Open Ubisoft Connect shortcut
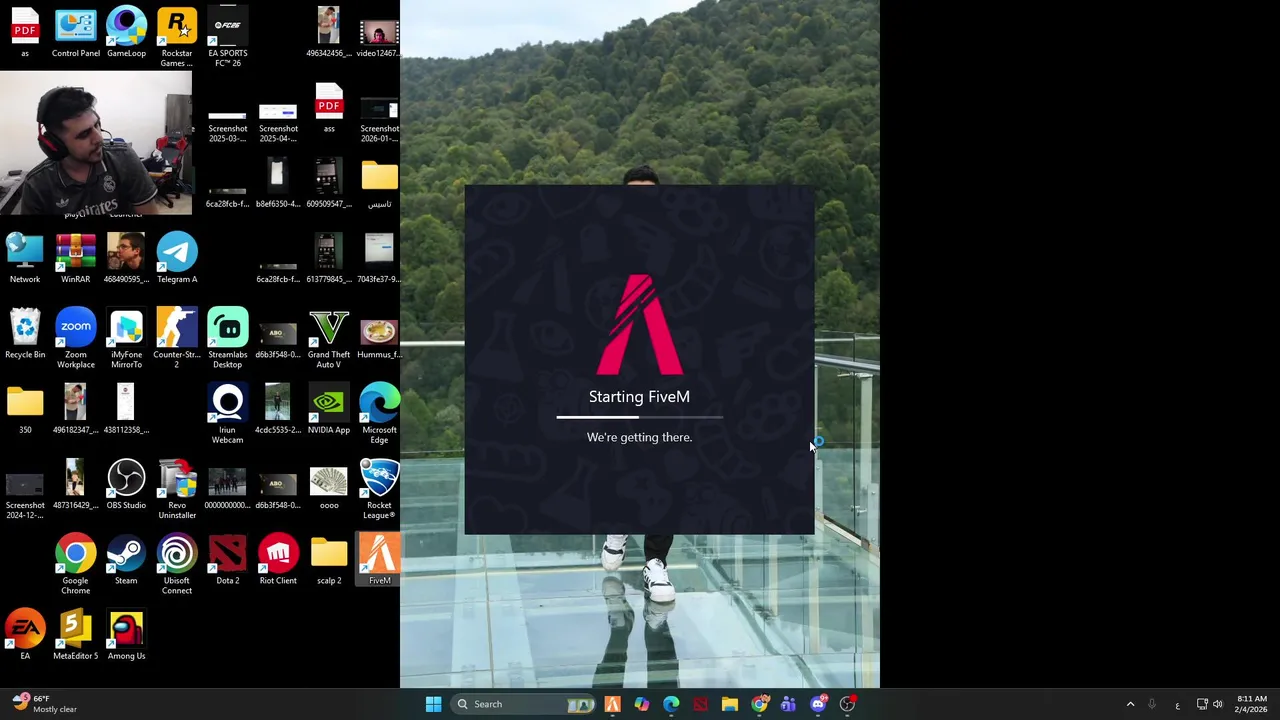This screenshot has height=720, width=1280. pos(177,564)
